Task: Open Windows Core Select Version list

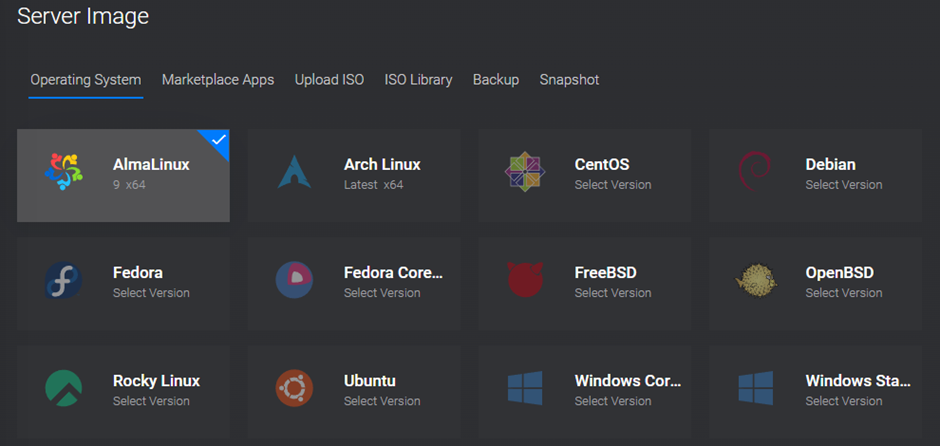Action: [613, 401]
